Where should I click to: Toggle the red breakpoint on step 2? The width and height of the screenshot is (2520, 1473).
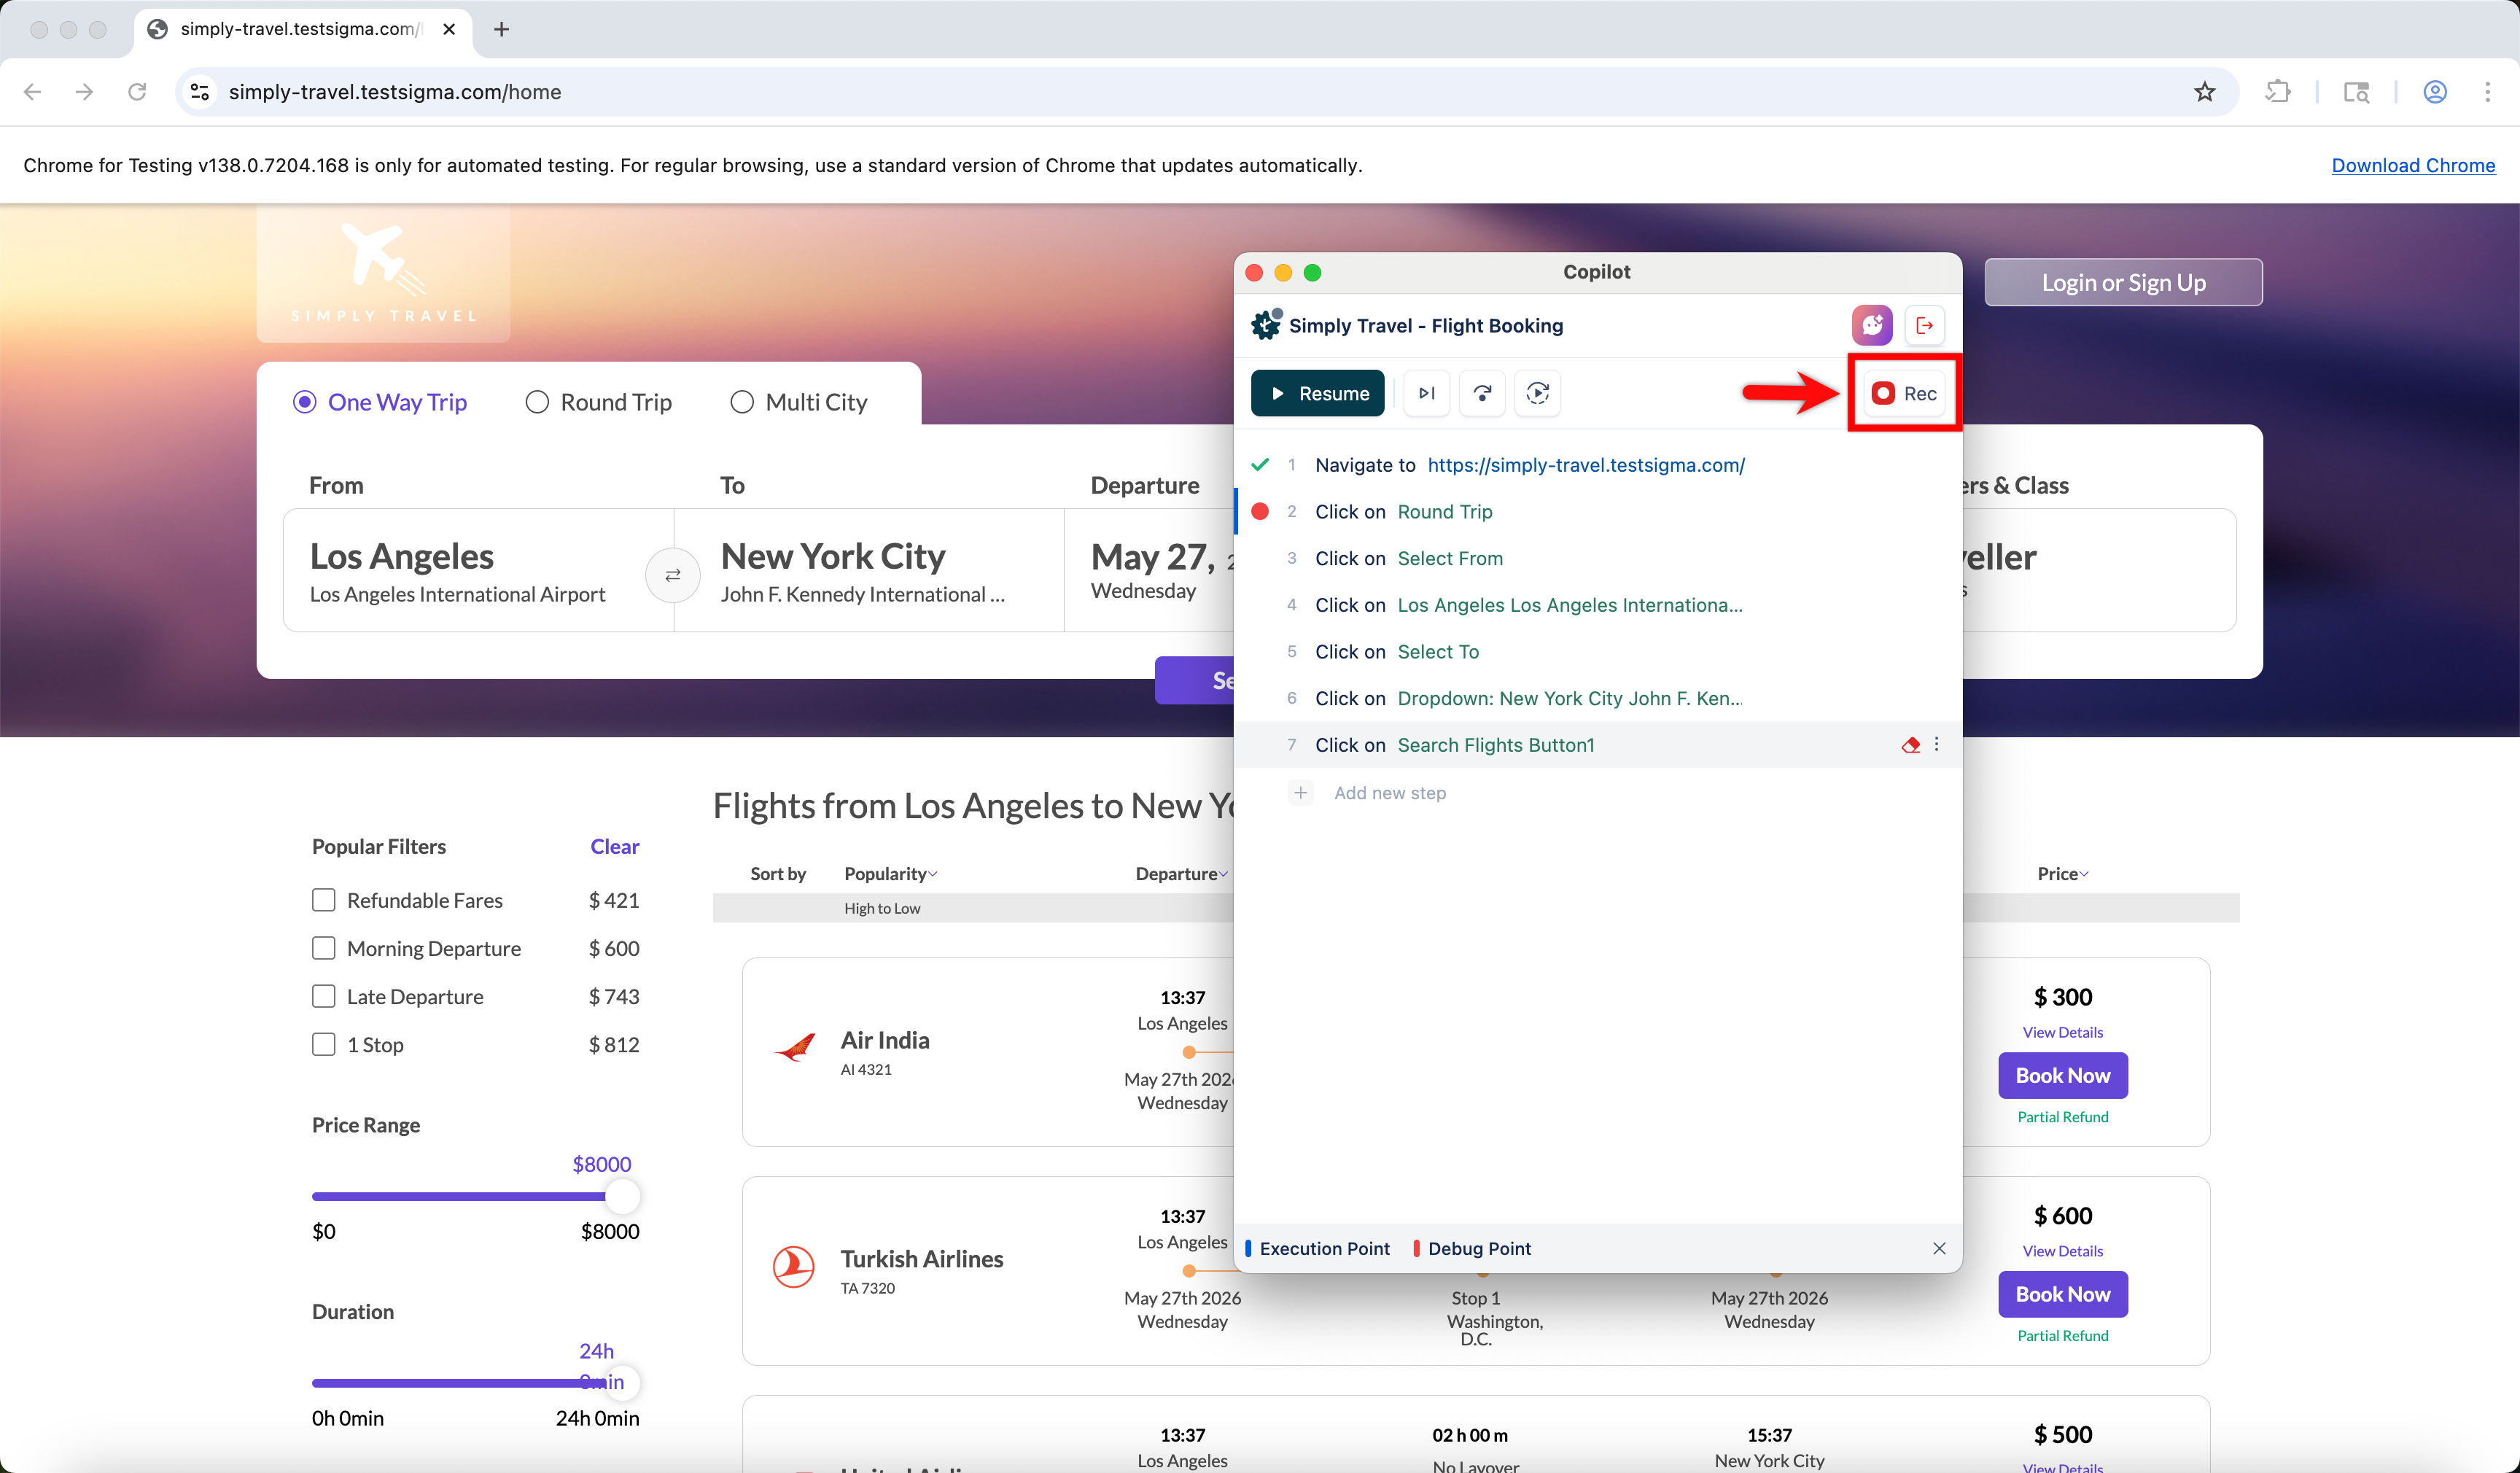tap(1260, 512)
